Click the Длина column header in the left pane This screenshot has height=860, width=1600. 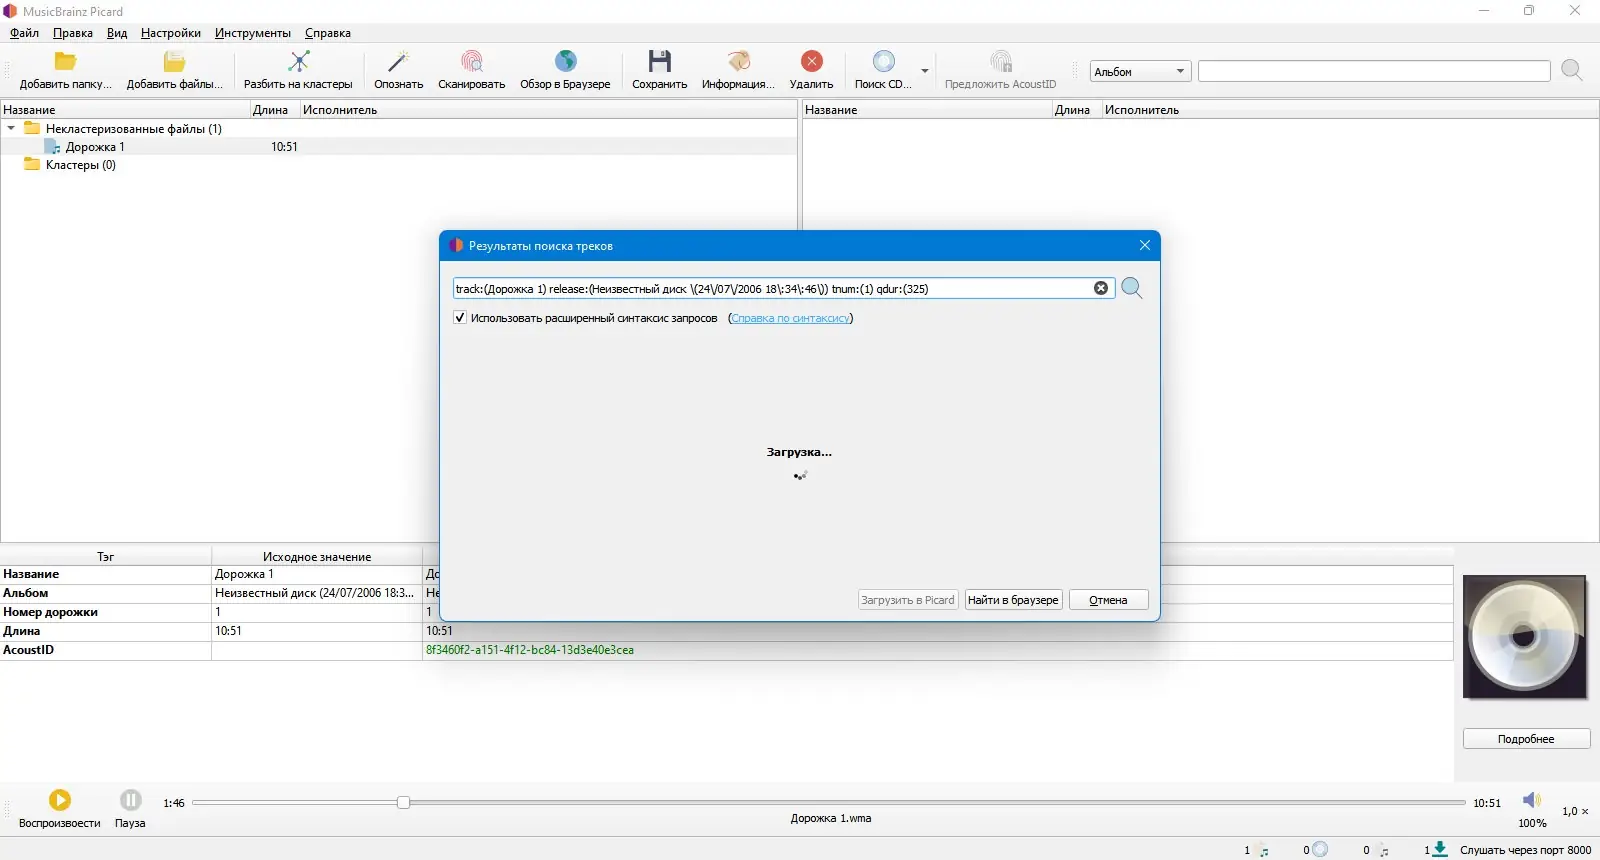pyautogui.click(x=275, y=110)
